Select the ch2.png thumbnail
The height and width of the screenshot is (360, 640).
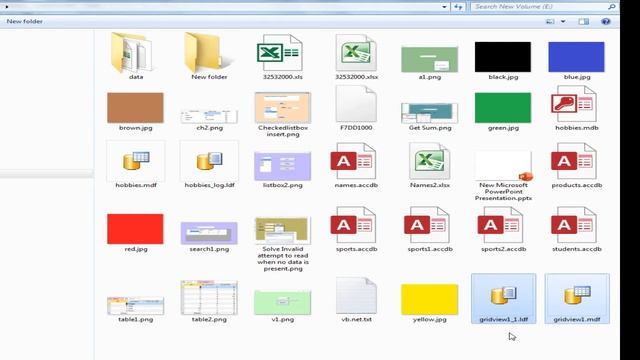pos(209,116)
